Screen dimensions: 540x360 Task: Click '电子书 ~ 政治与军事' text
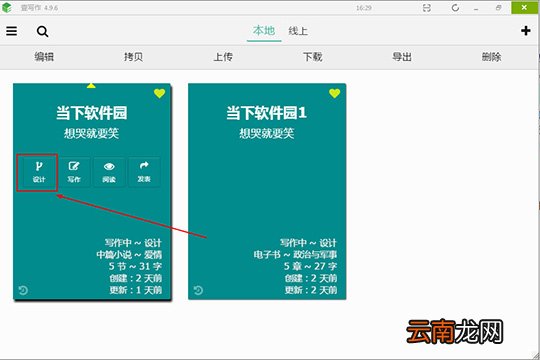point(295,255)
